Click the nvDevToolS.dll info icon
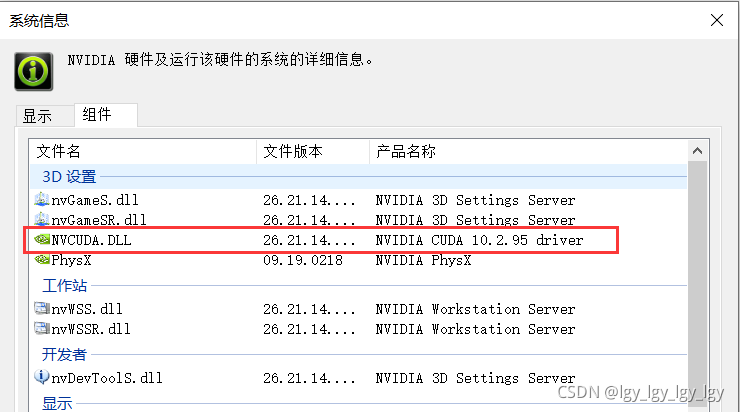This screenshot has height=412, width=740. [x=42, y=377]
